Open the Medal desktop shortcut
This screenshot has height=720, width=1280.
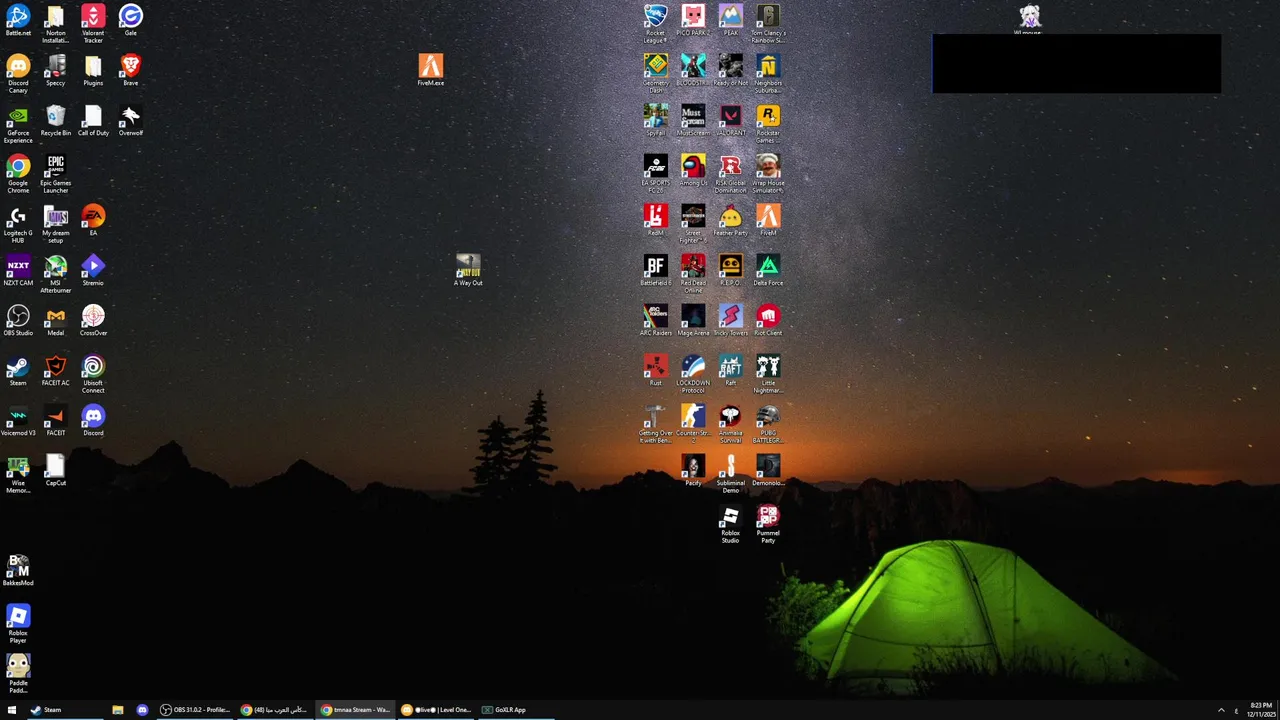tap(56, 320)
